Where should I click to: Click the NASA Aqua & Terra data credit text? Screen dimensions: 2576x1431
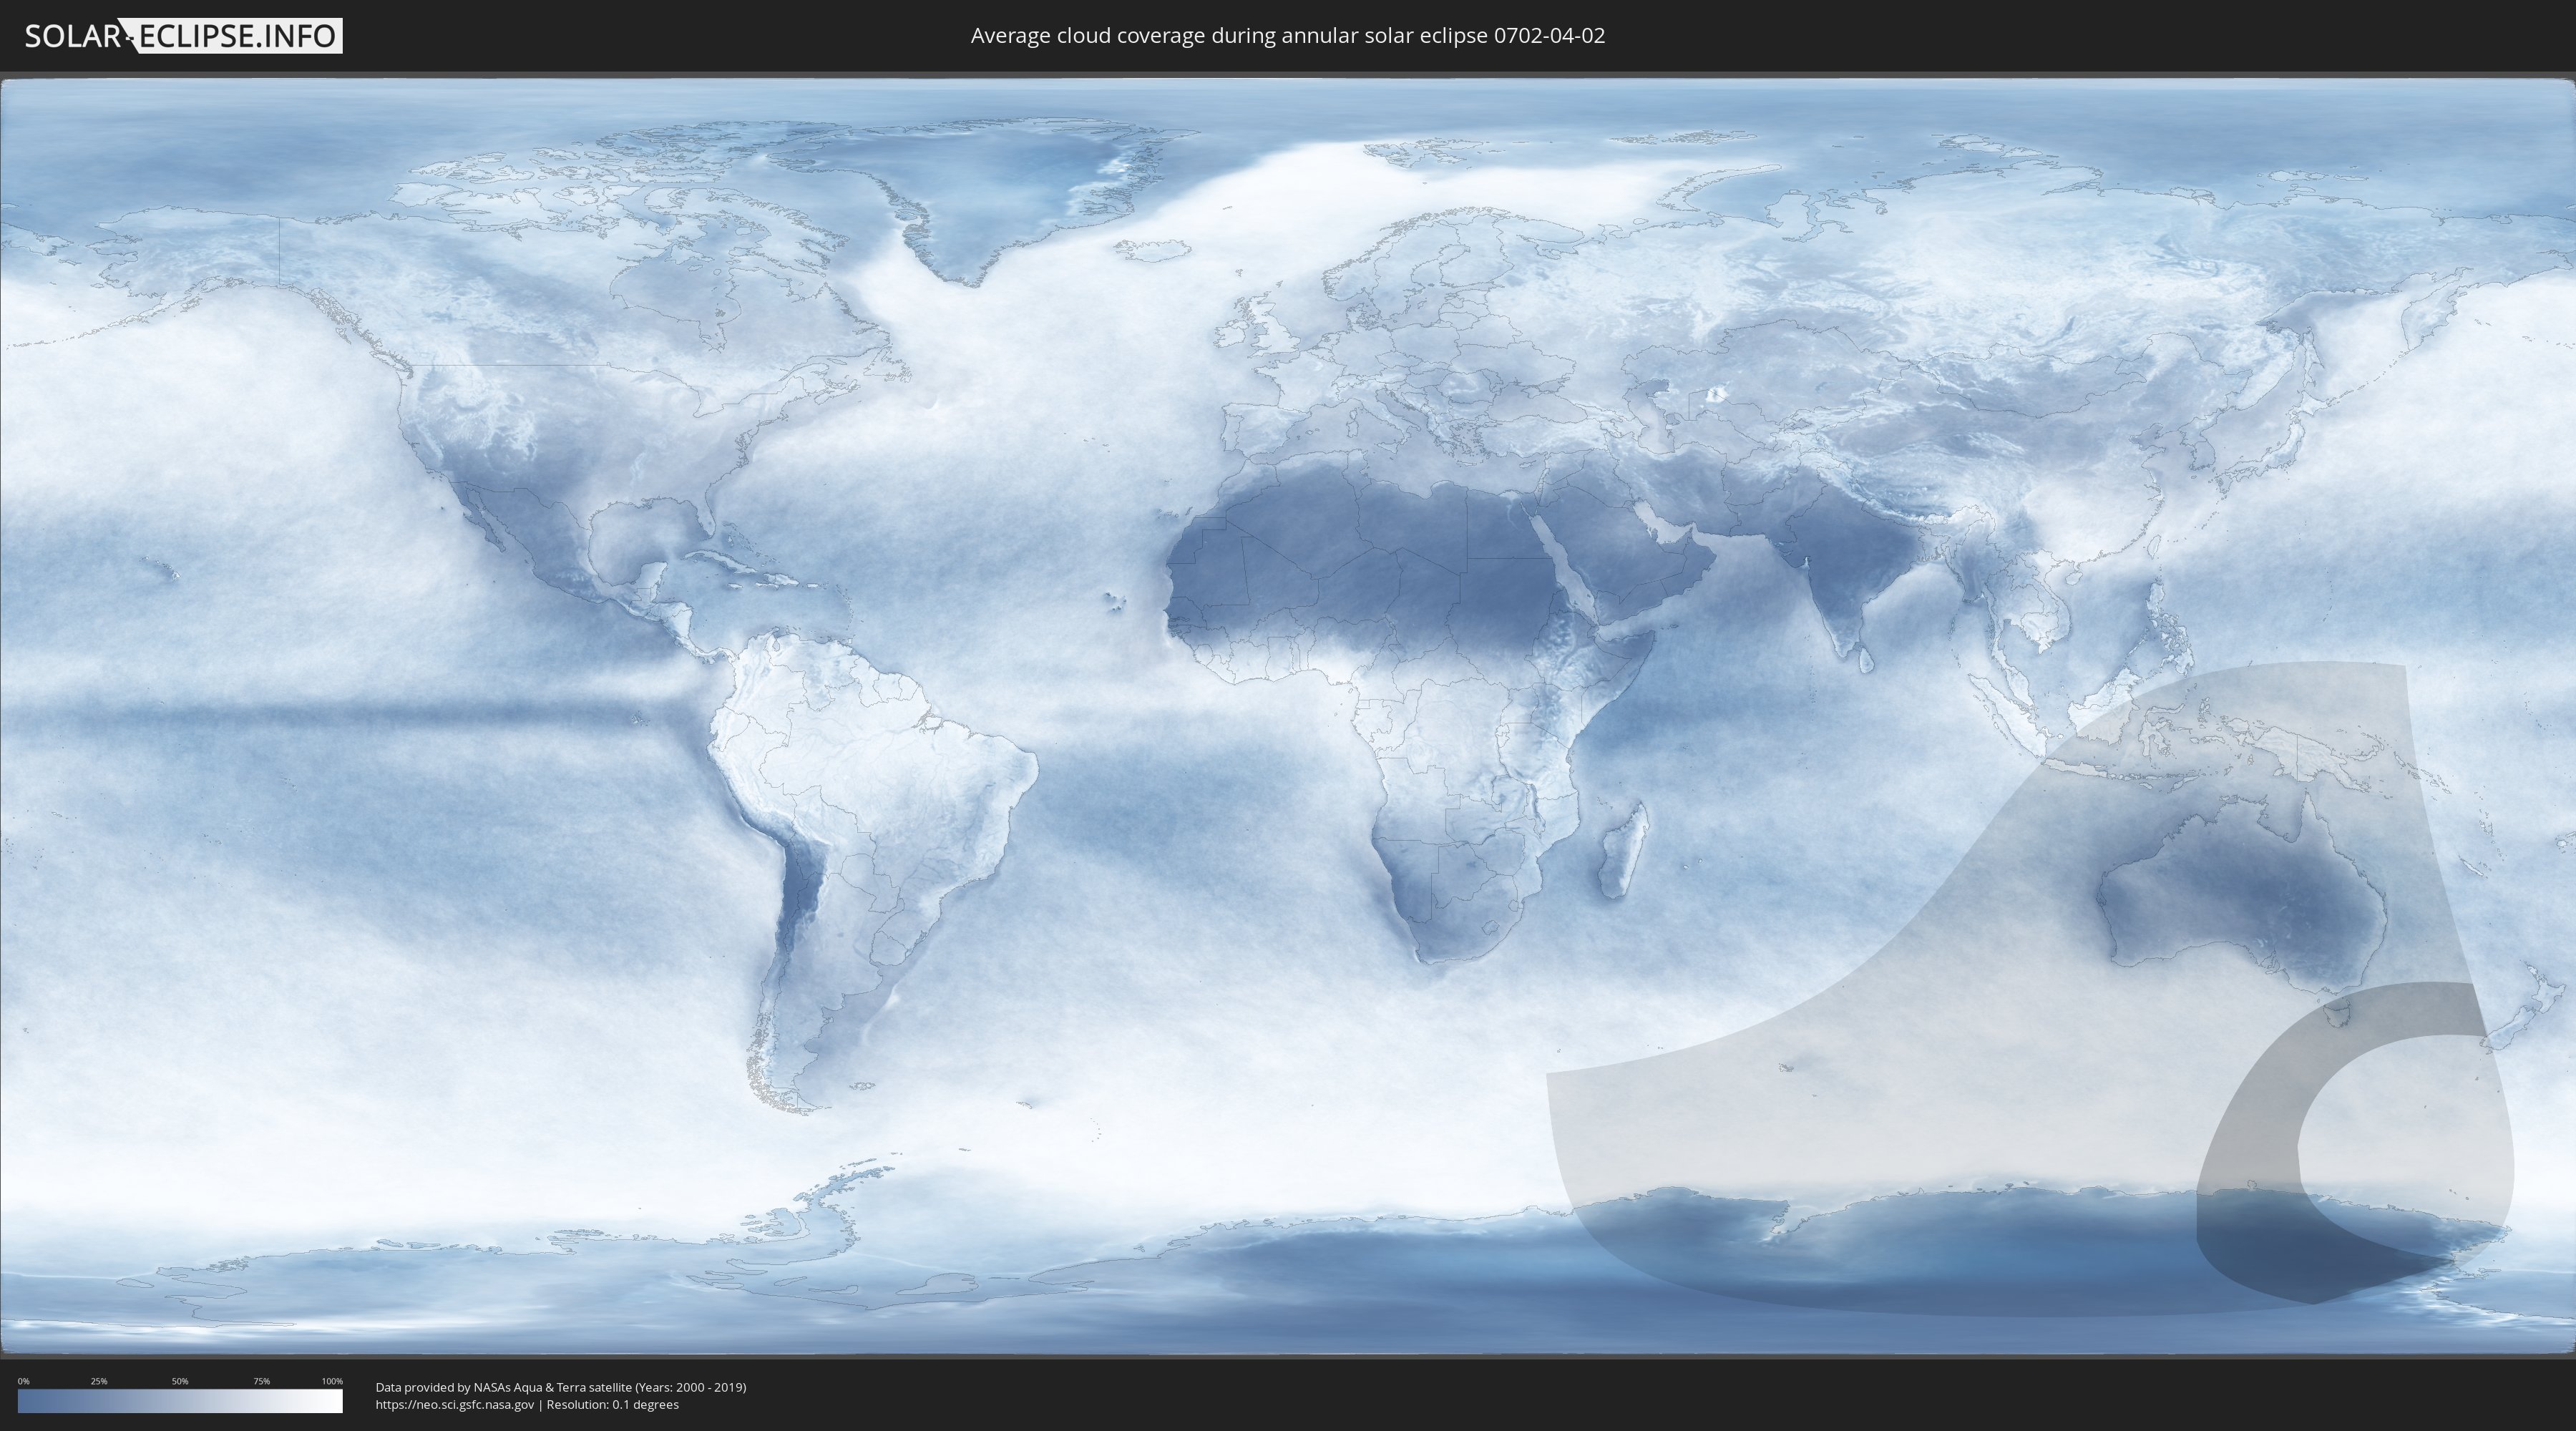pos(561,1387)
